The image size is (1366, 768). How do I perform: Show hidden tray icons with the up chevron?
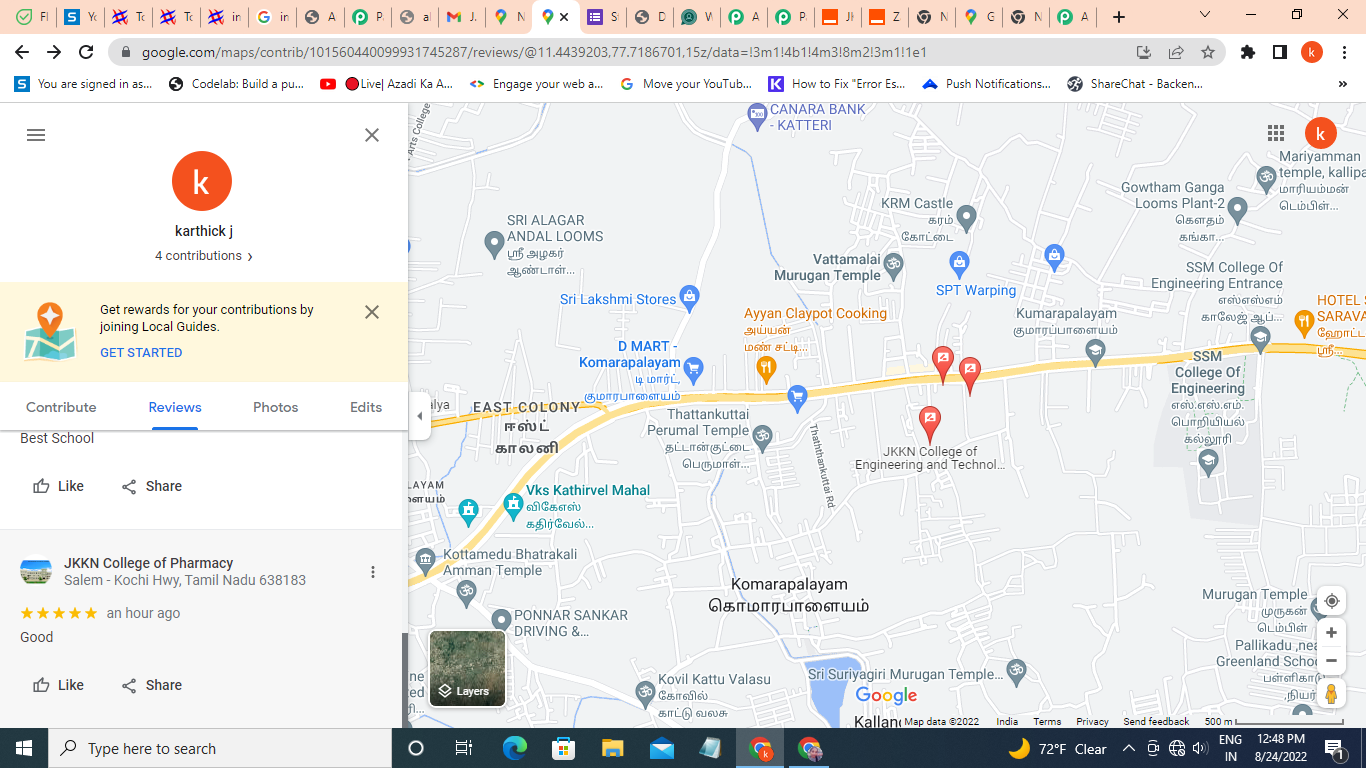click(x=1129, y=748)
